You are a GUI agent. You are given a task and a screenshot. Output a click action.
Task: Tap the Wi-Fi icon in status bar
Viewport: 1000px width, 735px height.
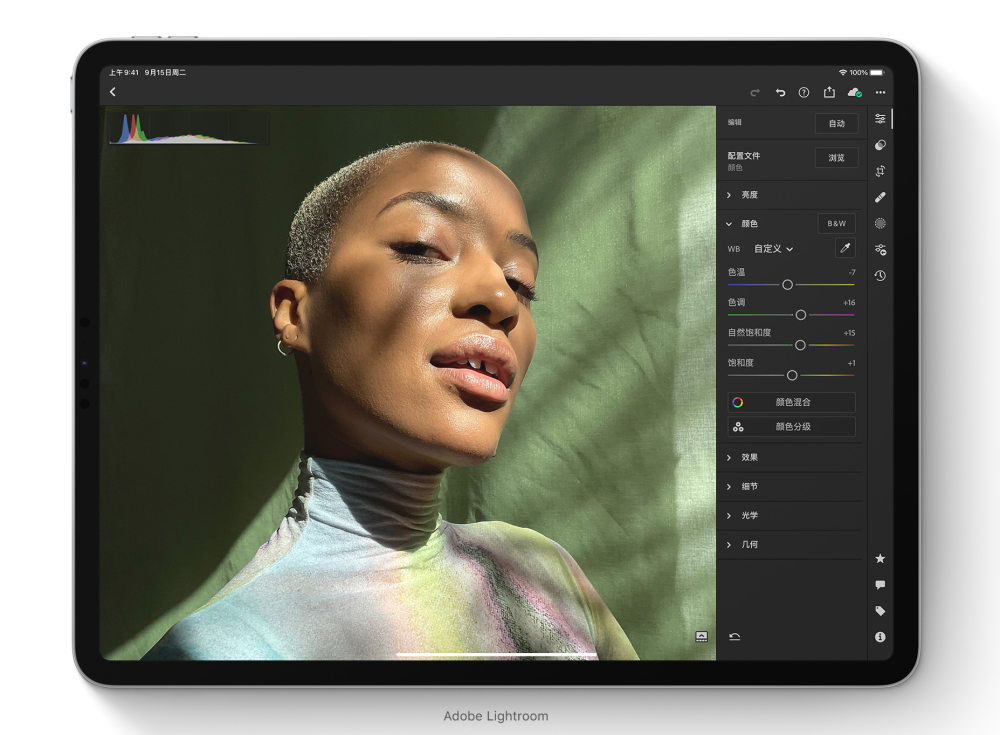click(842, 73)
